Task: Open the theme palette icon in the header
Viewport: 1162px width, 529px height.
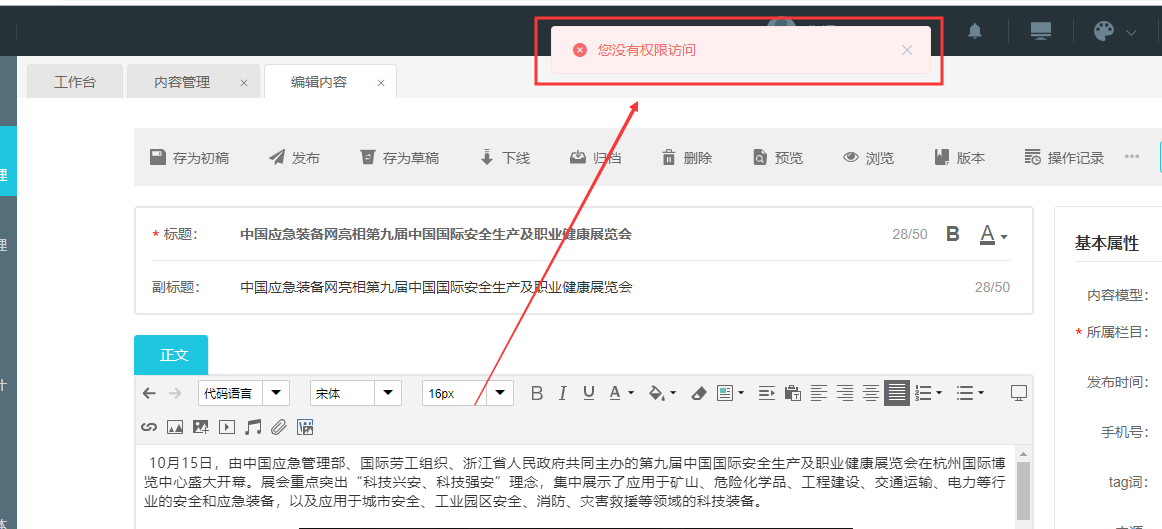Action: [1104, 31]
